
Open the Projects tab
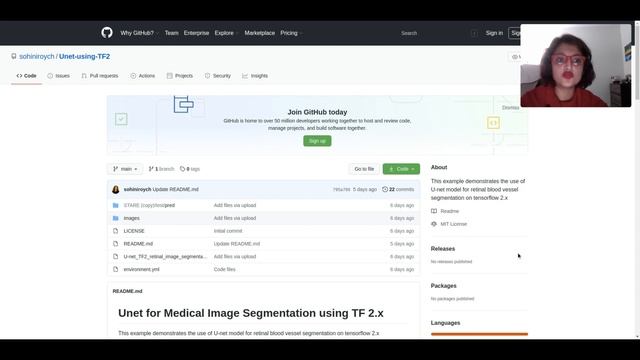[180, 76]
